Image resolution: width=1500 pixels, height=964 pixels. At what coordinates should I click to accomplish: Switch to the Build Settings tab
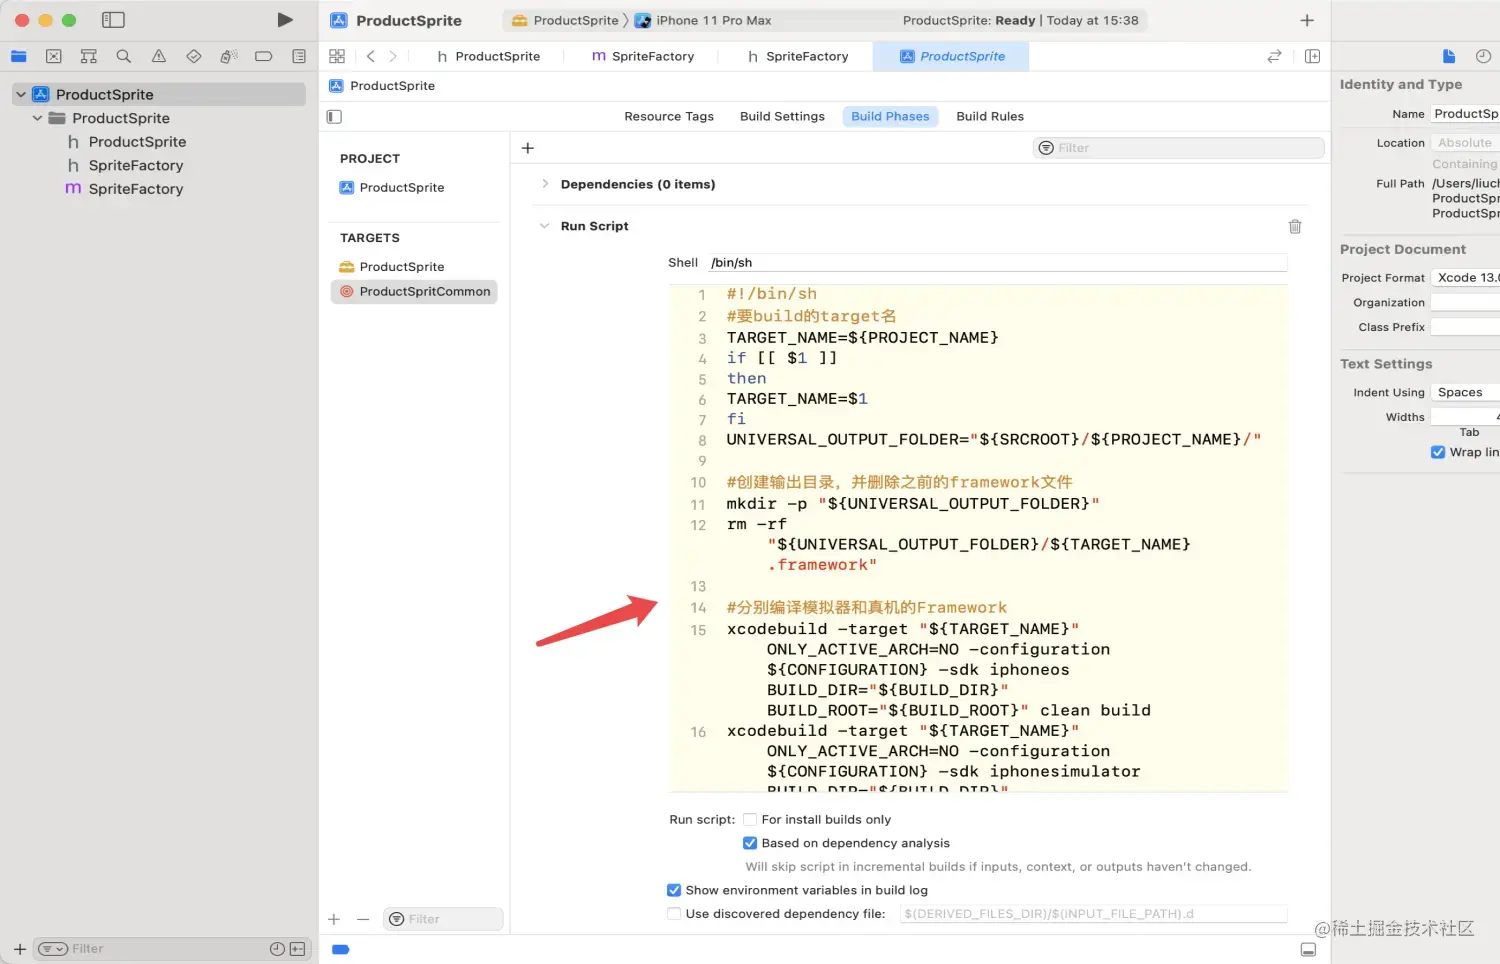pos(782,116)
